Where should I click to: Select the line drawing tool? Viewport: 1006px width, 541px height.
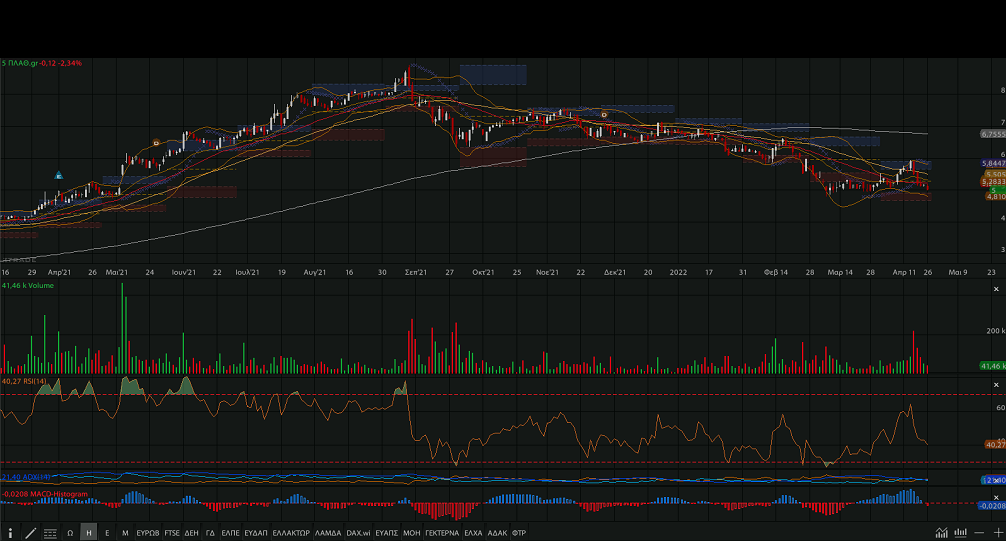coord(30,533)
